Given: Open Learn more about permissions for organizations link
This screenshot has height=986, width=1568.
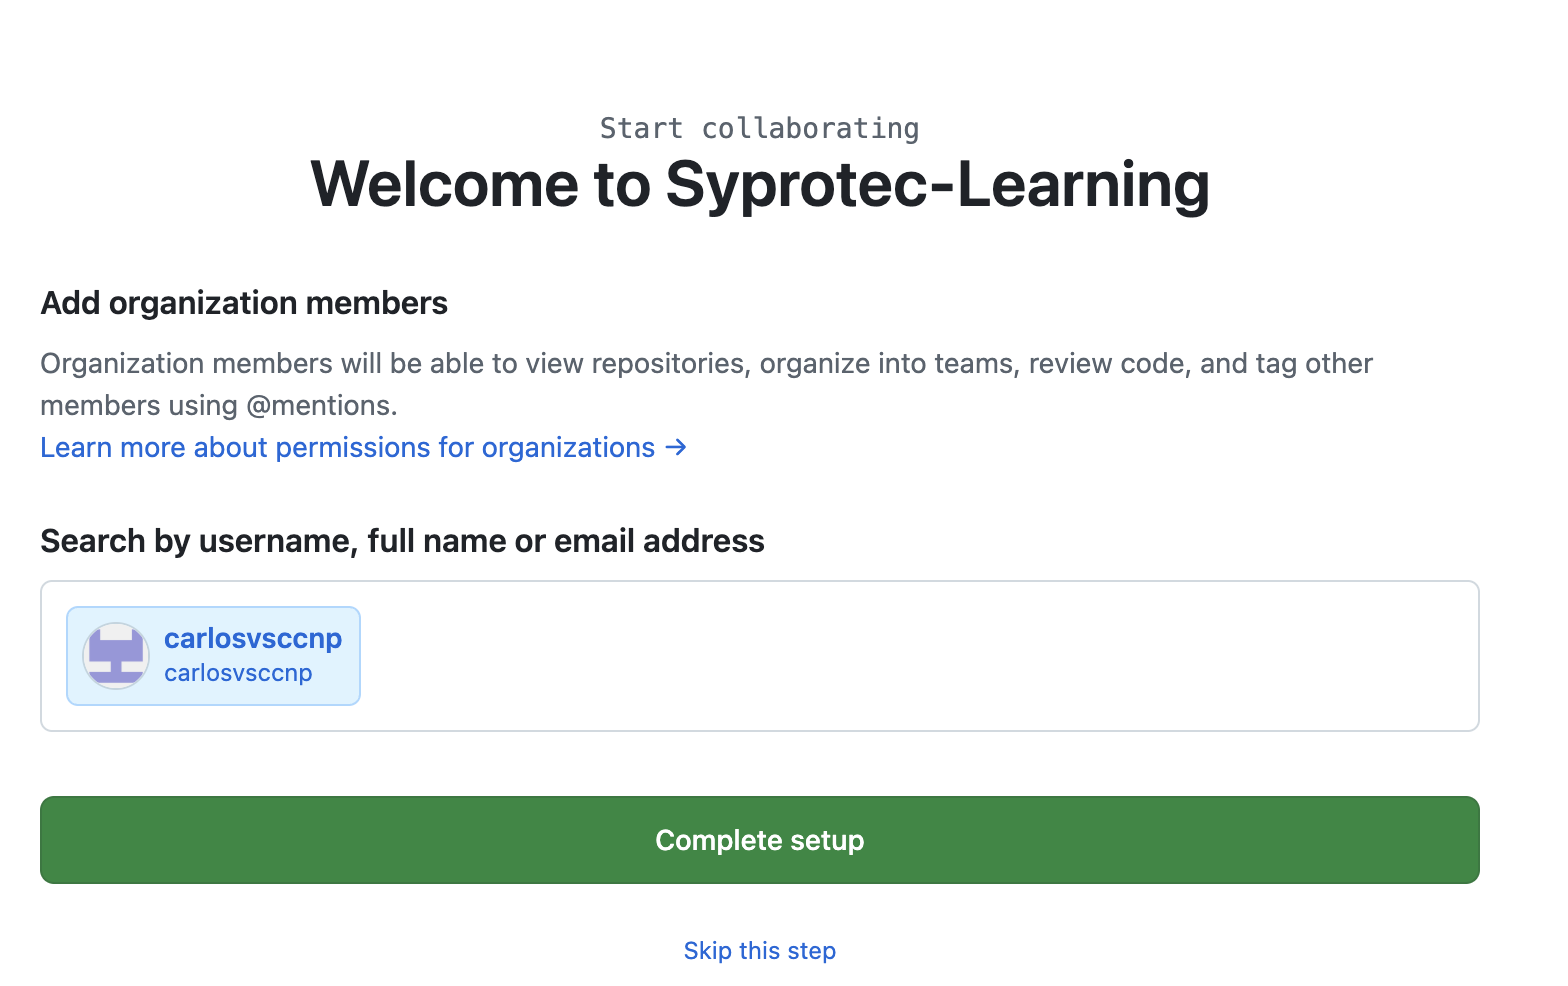Looking at the screenshot, I should click(363, 447).
